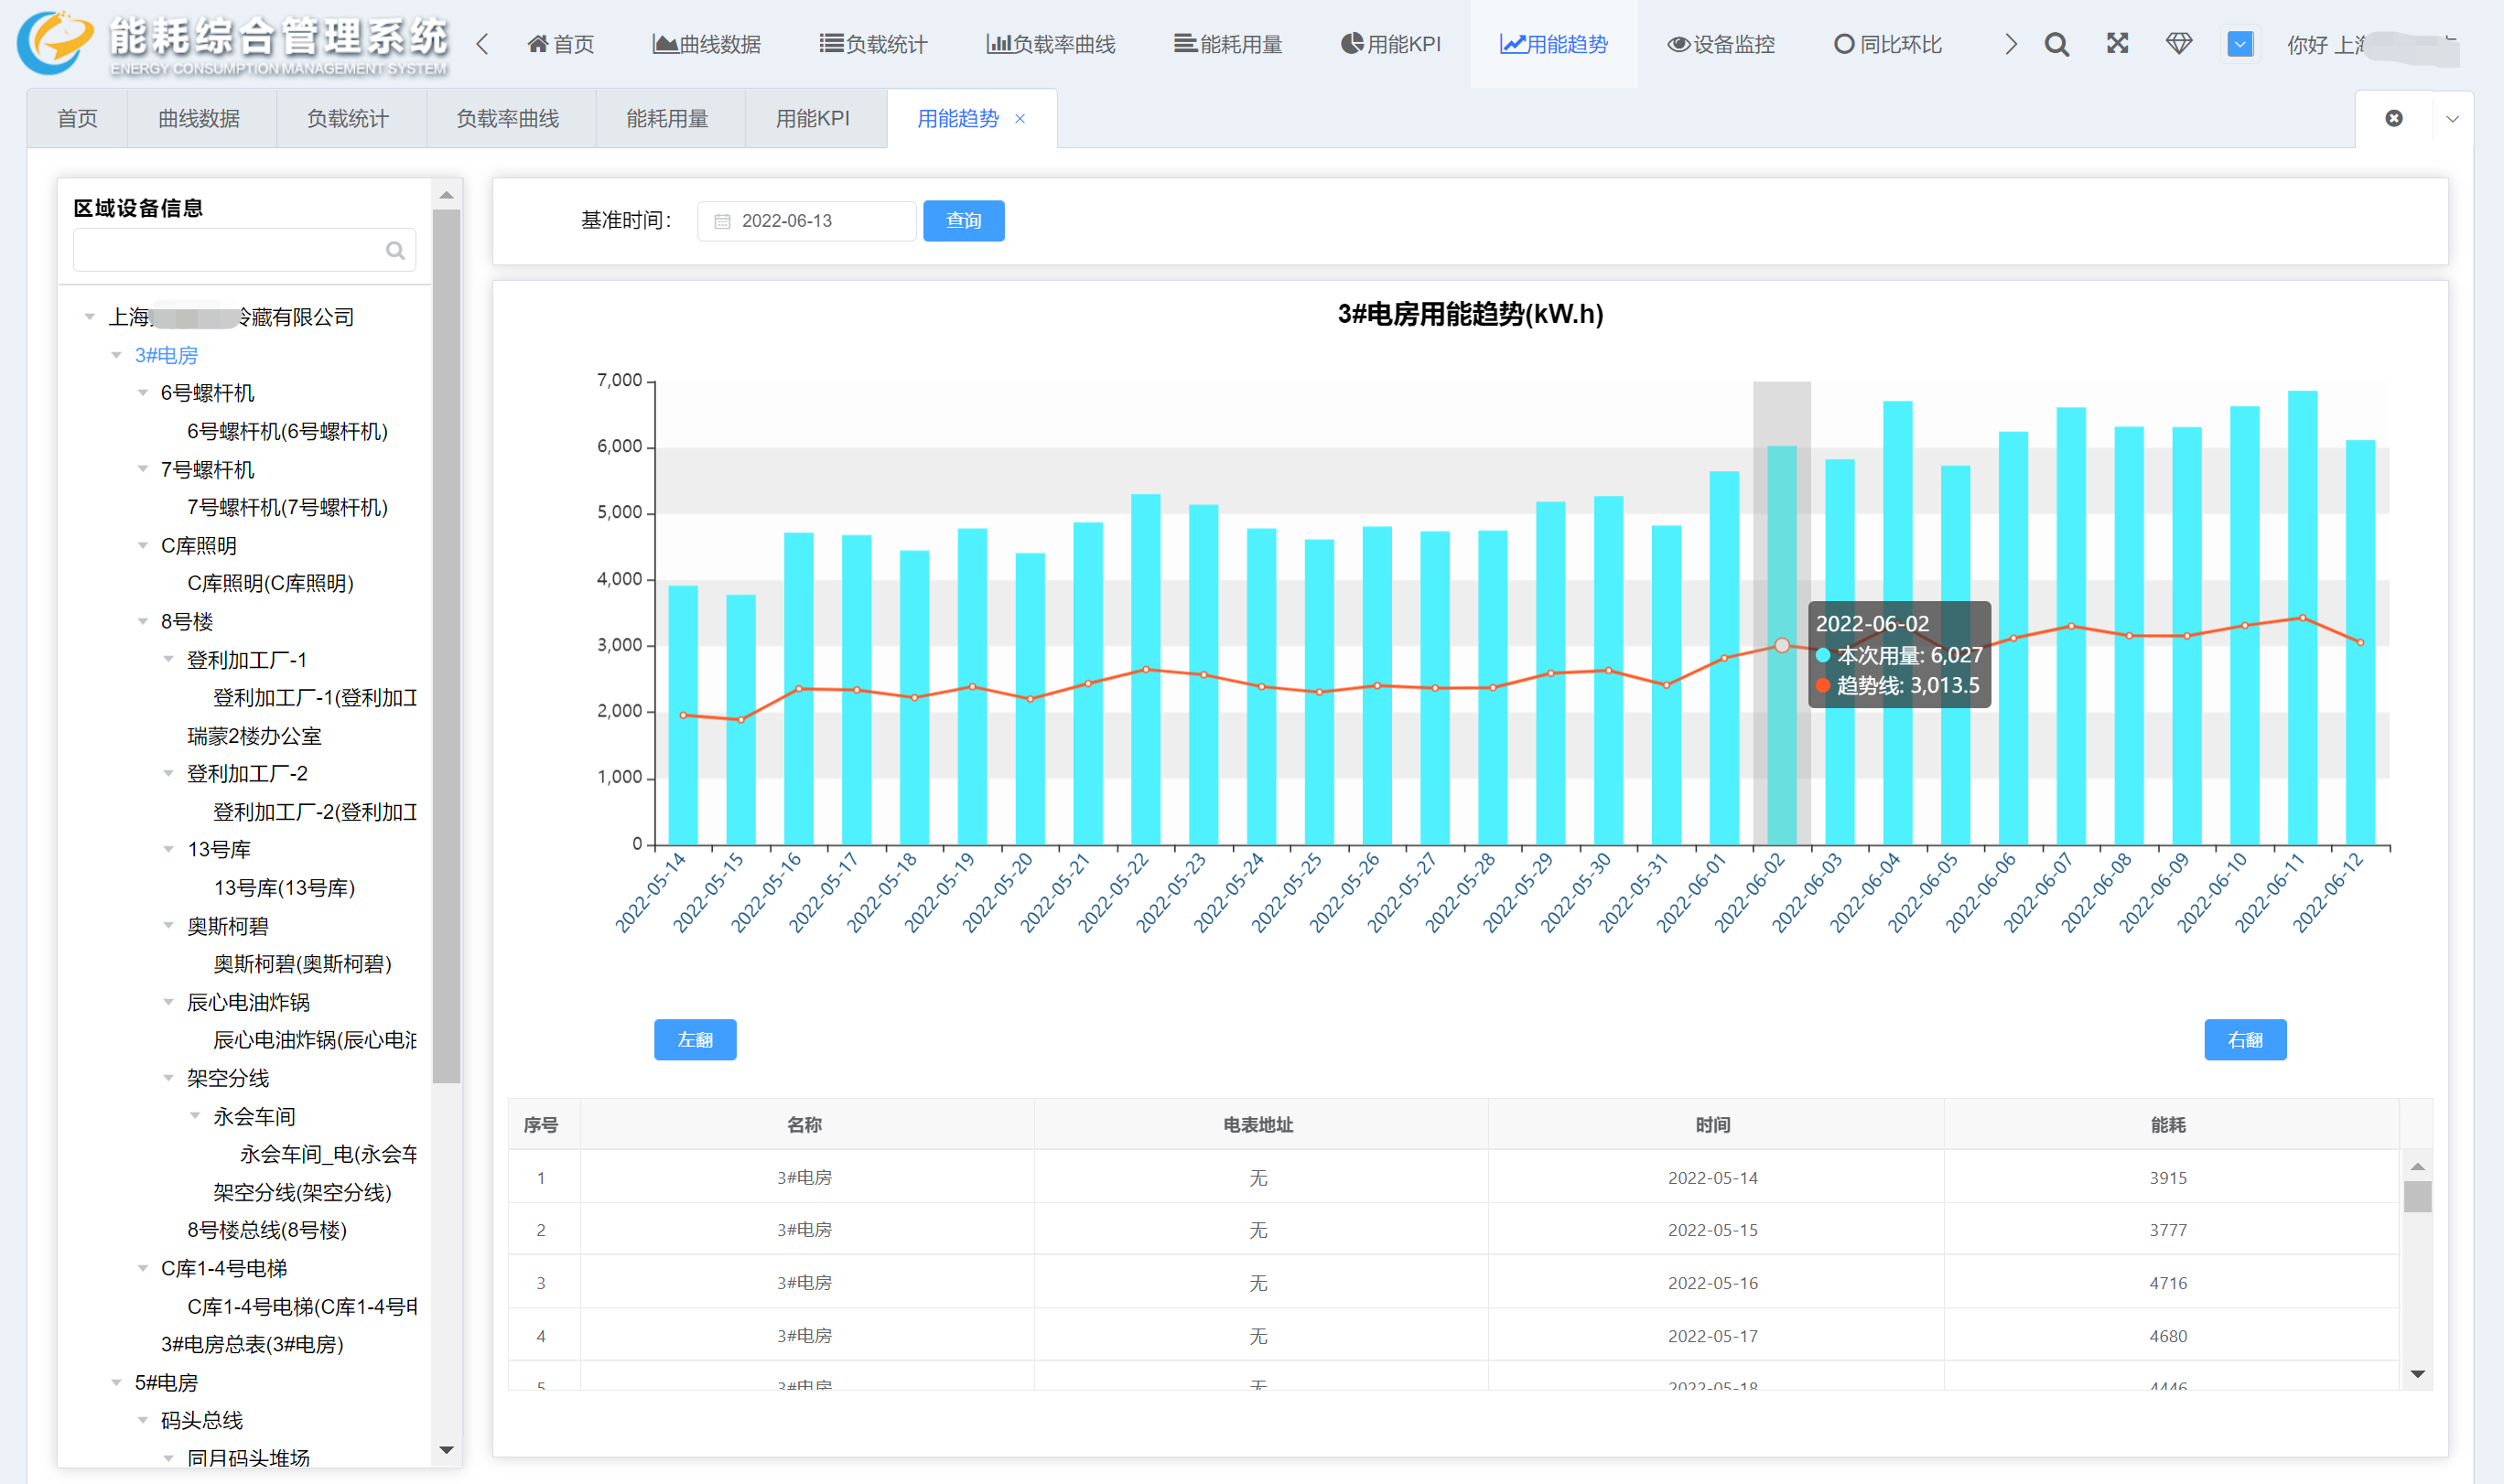This screenshot has height=1484, width=2504.
Task: Close the 用能趋势 tab
Action: tap(1020, 118)
